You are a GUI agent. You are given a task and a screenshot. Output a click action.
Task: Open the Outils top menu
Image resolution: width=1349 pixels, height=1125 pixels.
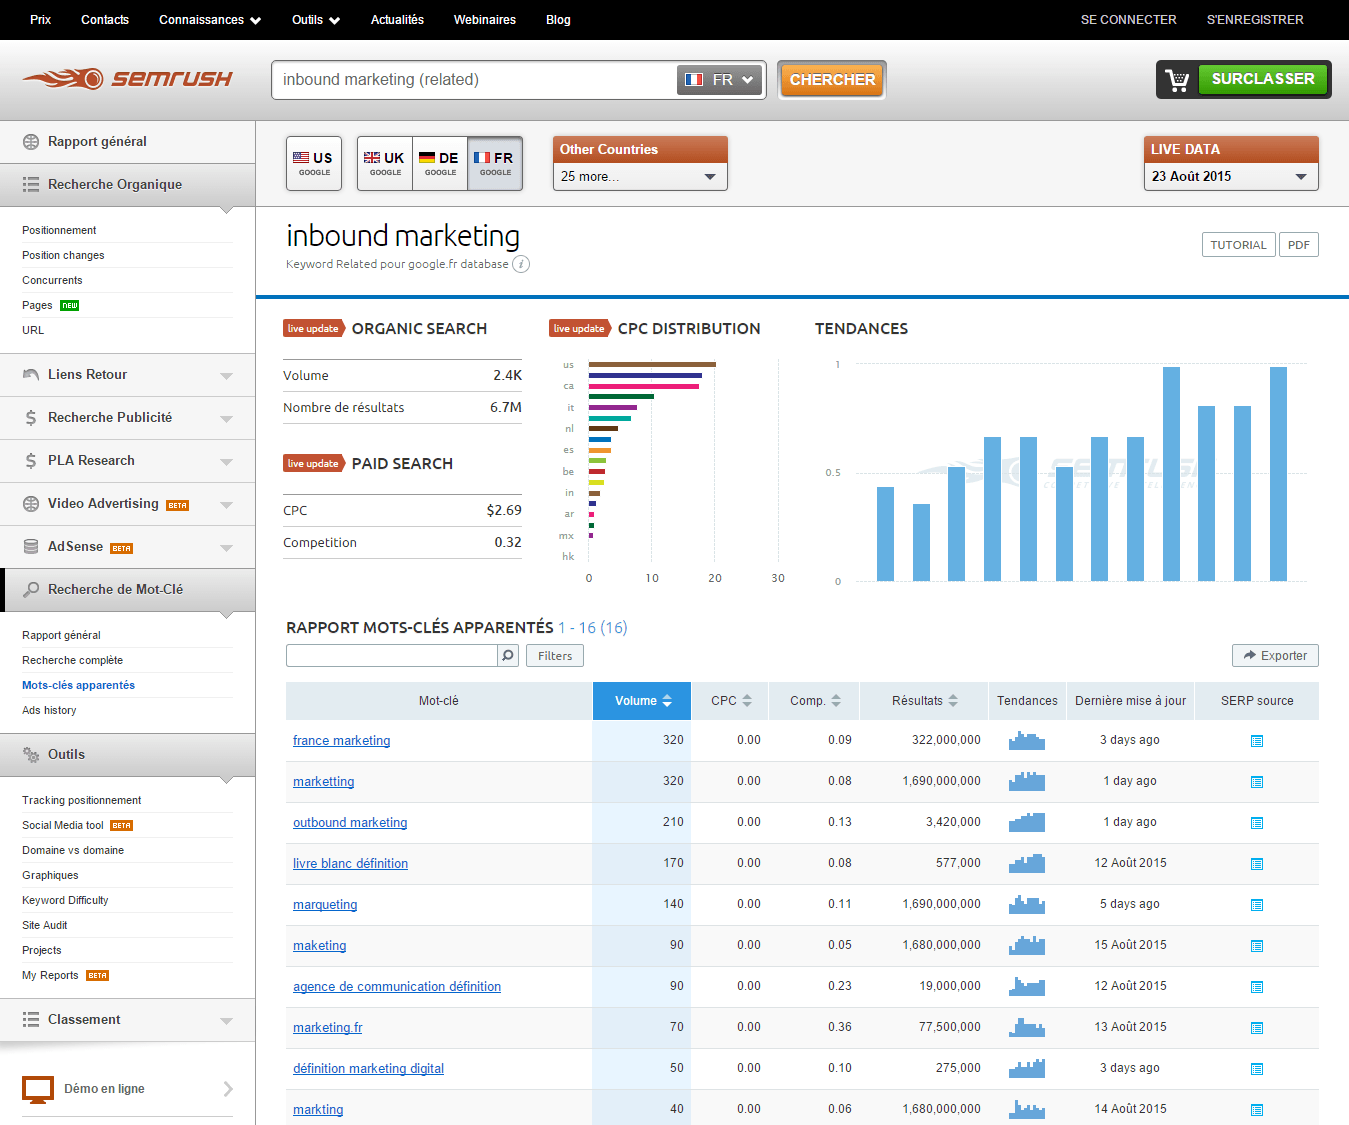pyautogui.click(x=316, y=20)
